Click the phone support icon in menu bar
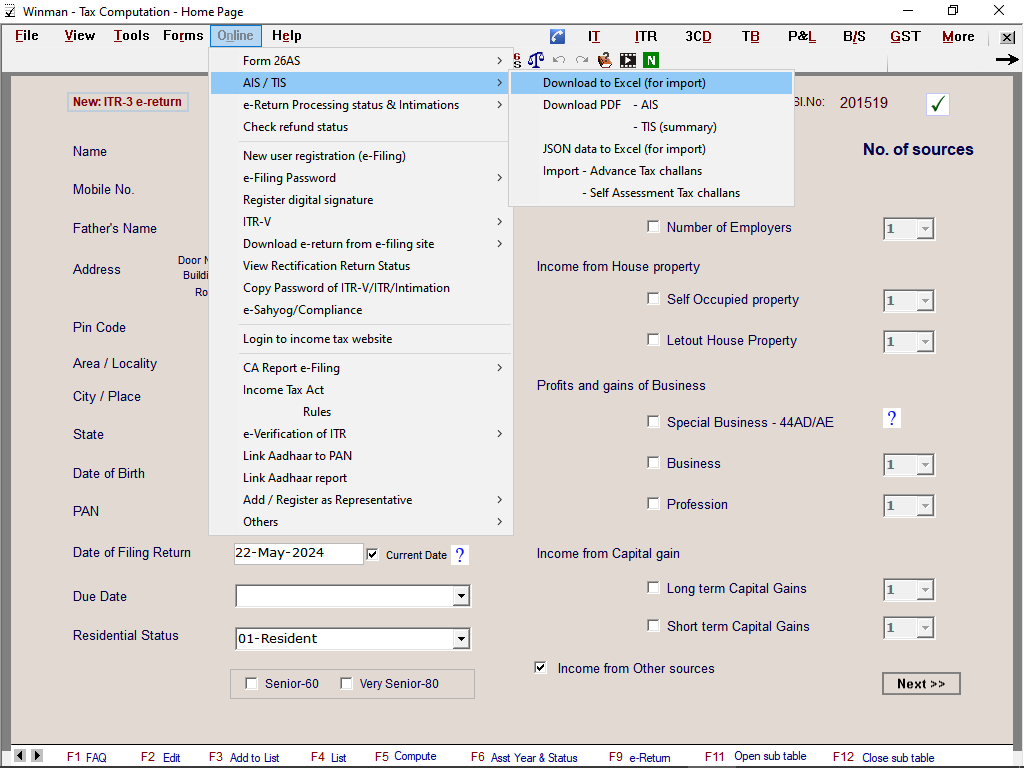This screenshot has width=1024, height=768. point(557,37)
